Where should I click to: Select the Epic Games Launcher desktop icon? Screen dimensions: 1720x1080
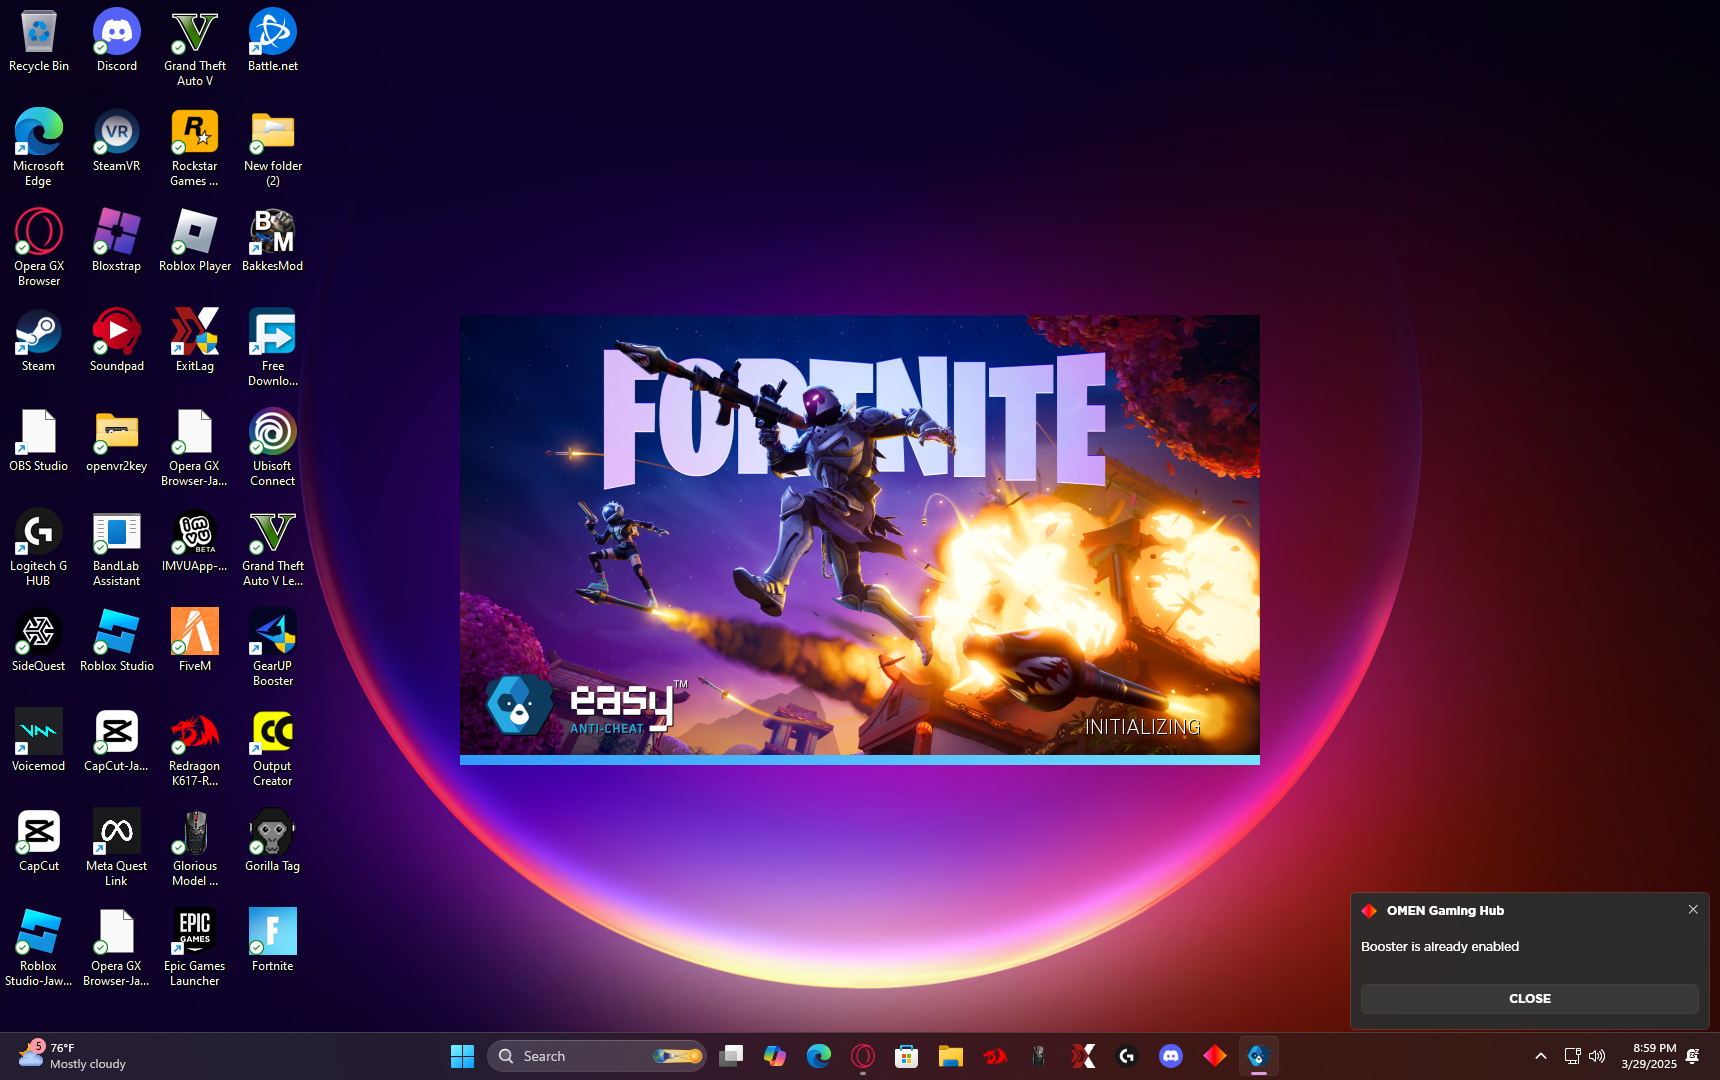pyautogui.click(x=195, y=948)
